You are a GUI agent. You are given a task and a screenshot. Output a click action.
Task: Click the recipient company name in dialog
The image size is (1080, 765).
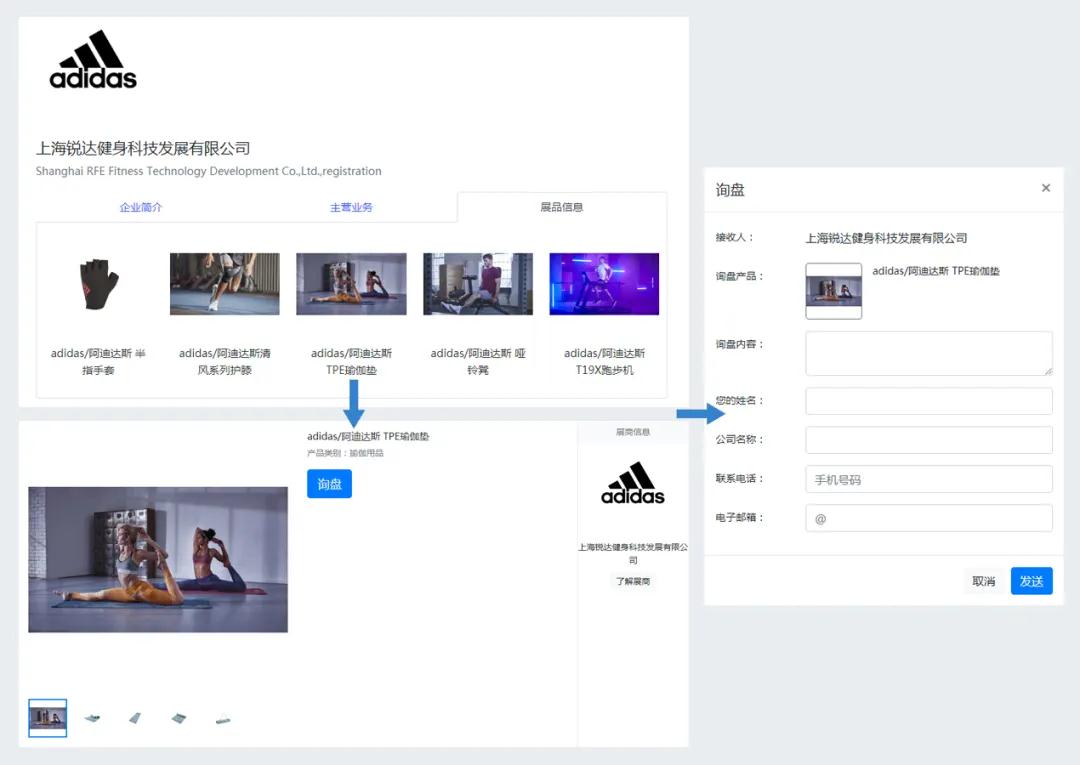pos(886,238)
